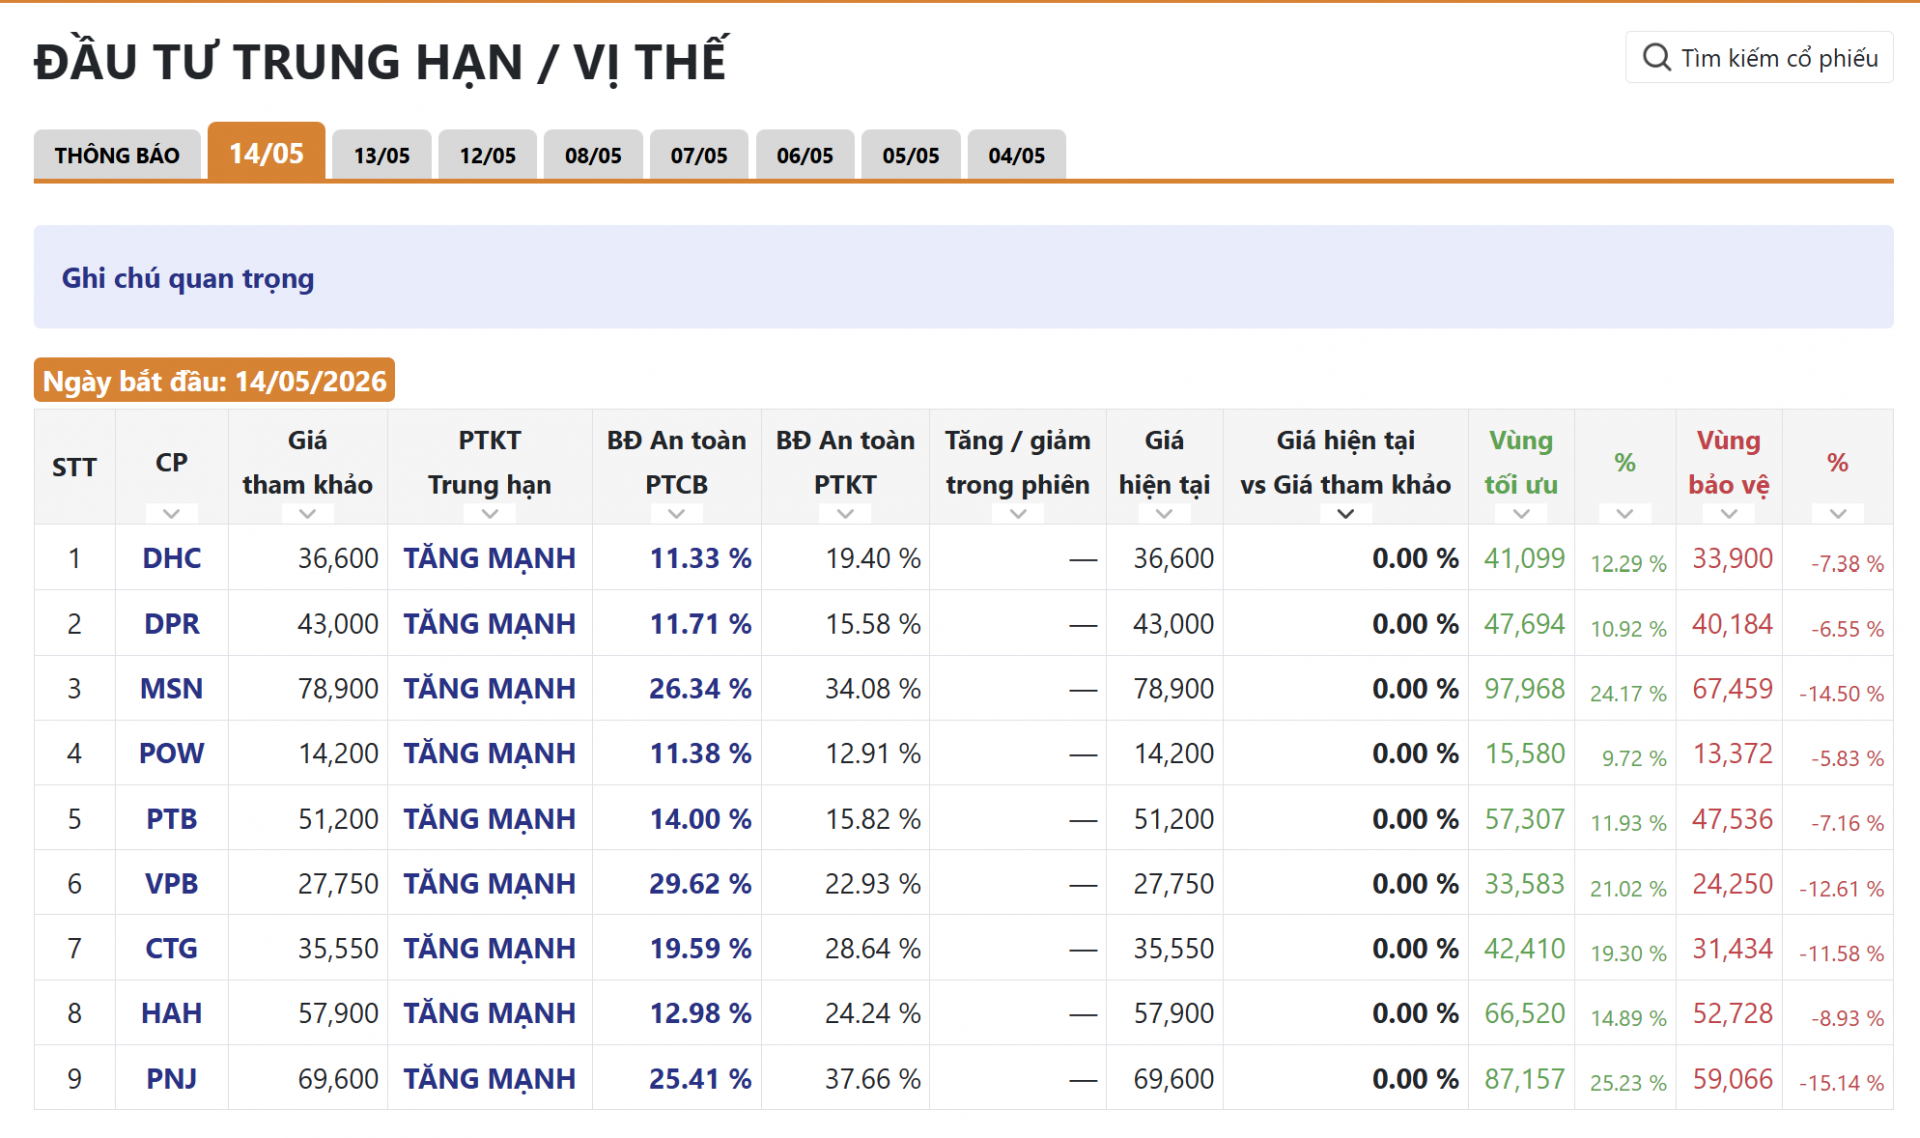Viewport: 1920px width, 1138px height.
Task: Open dropdown under the red % column
Action: [x=1838, y=514]
